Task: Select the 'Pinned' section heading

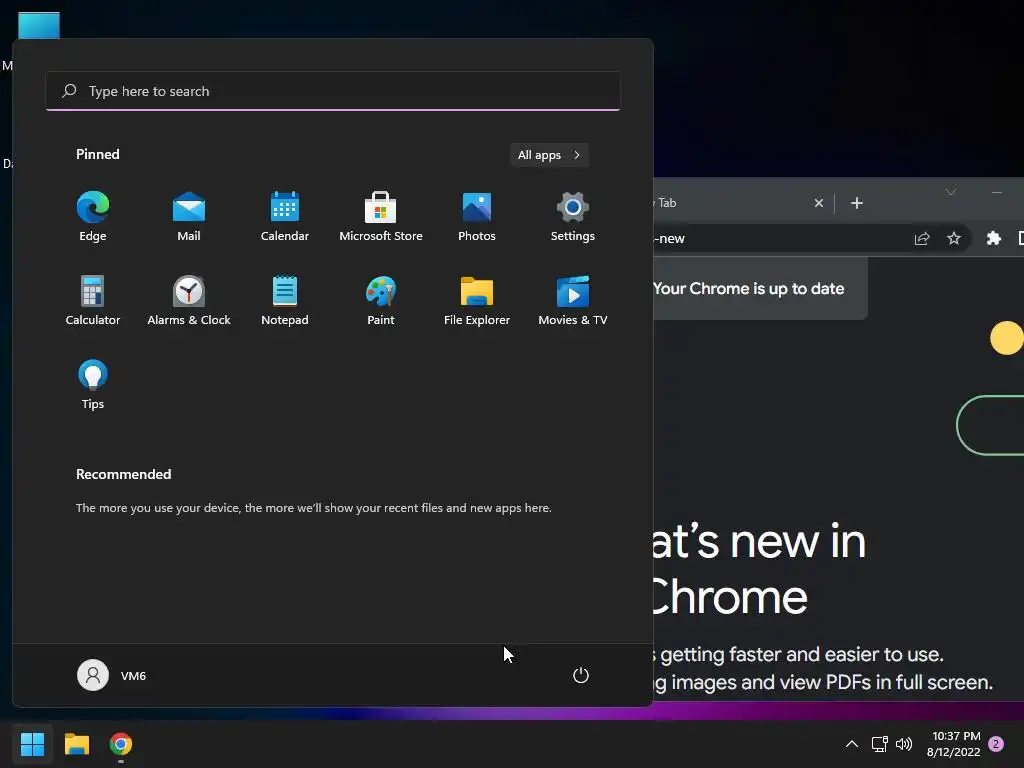Action: pyautogui.click(x=98, y=154)
